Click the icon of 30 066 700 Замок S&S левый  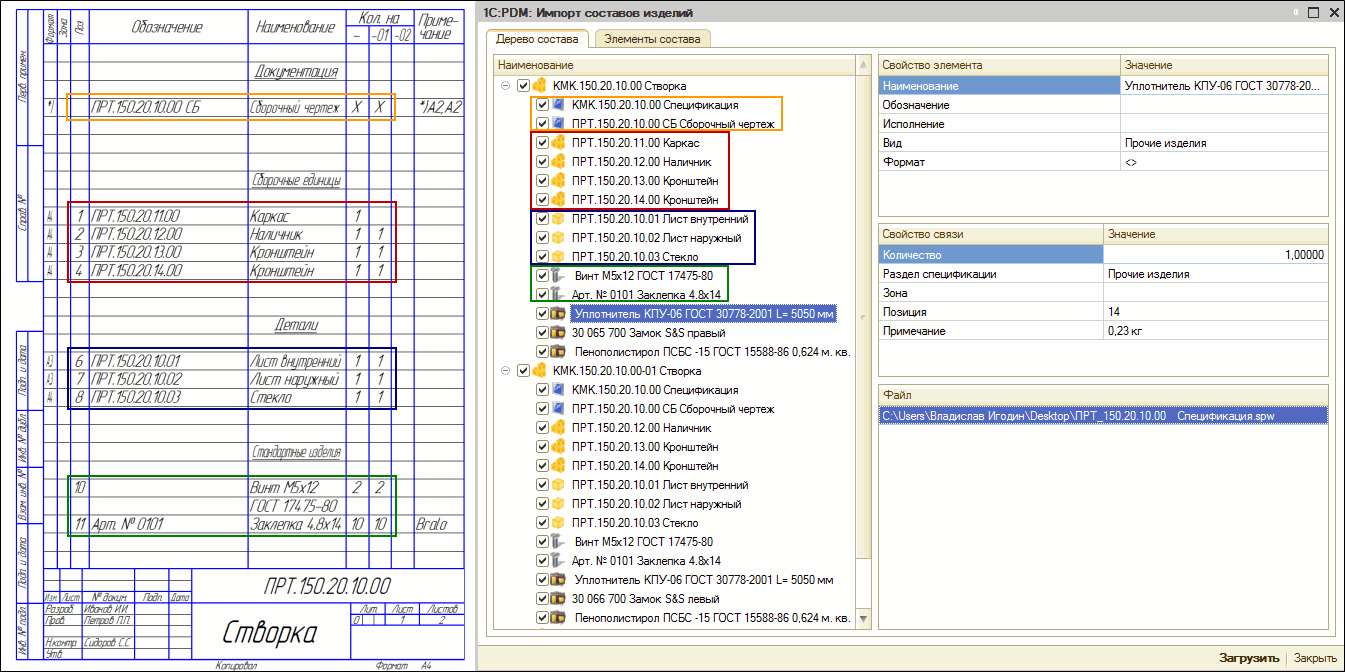pos(558,598)
